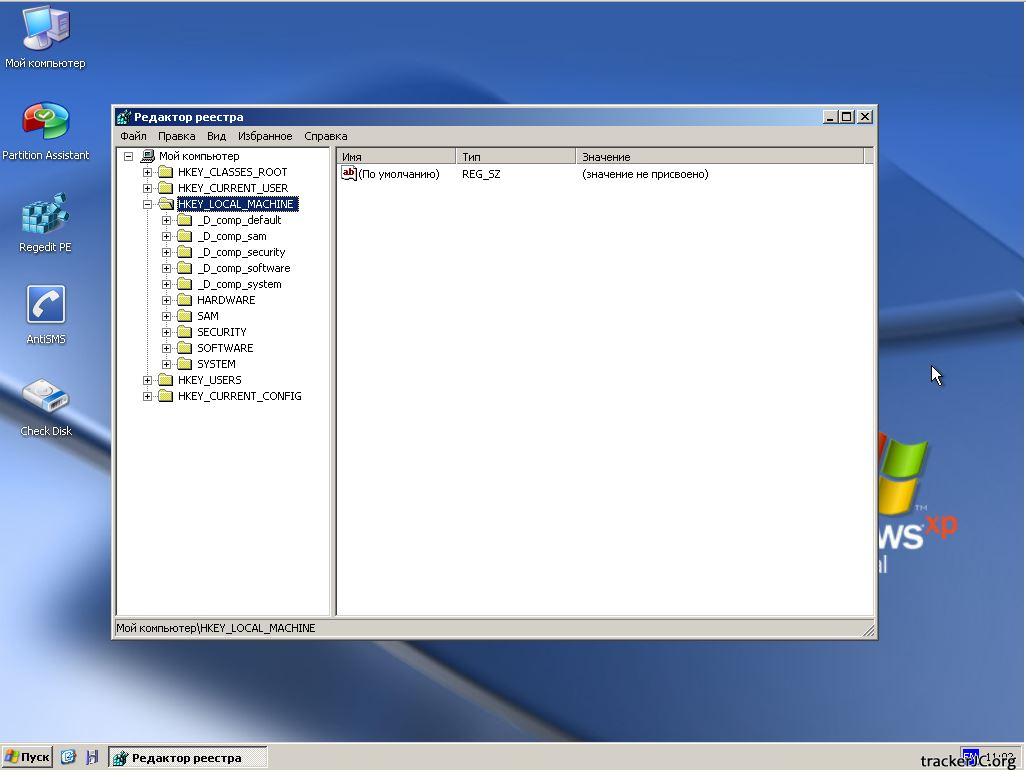Expand the HKEY_CLASSES_ROOT branch
Image resolution: width=1026 pixels, height=777 pixels.
pos(148,172)
